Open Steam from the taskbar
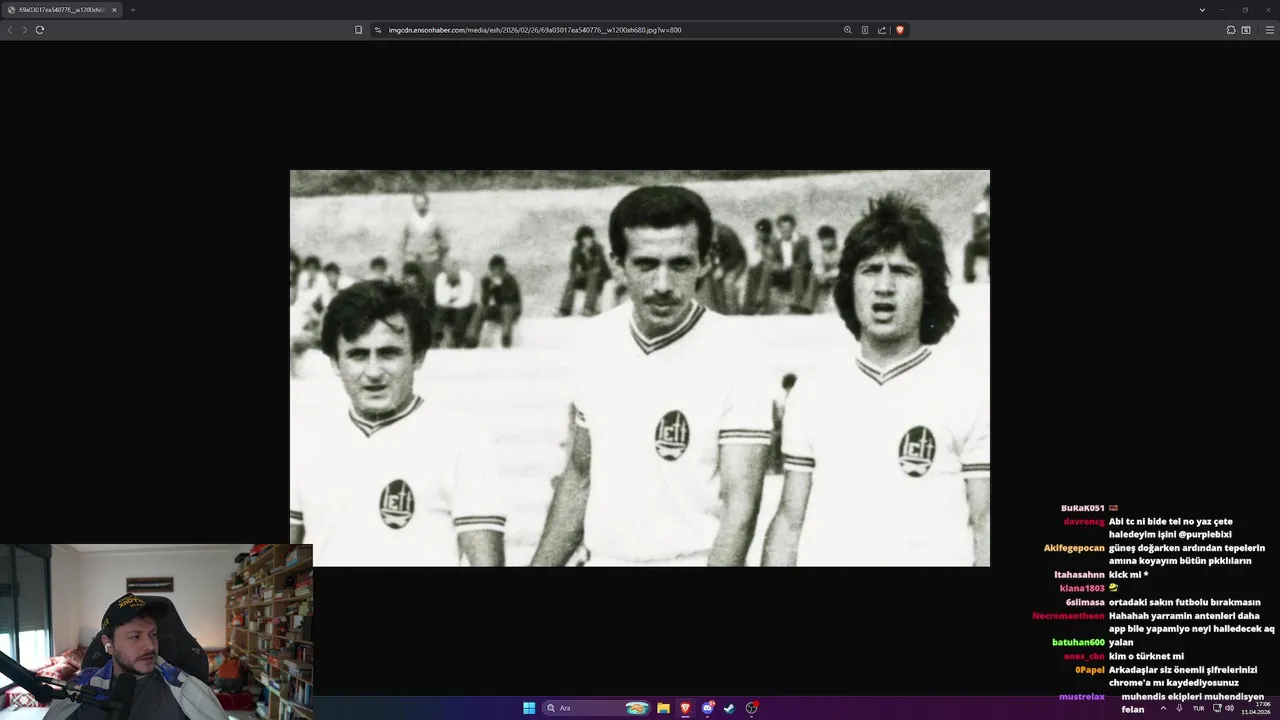Screen dimensions: 1280x720 coord(729,708)
